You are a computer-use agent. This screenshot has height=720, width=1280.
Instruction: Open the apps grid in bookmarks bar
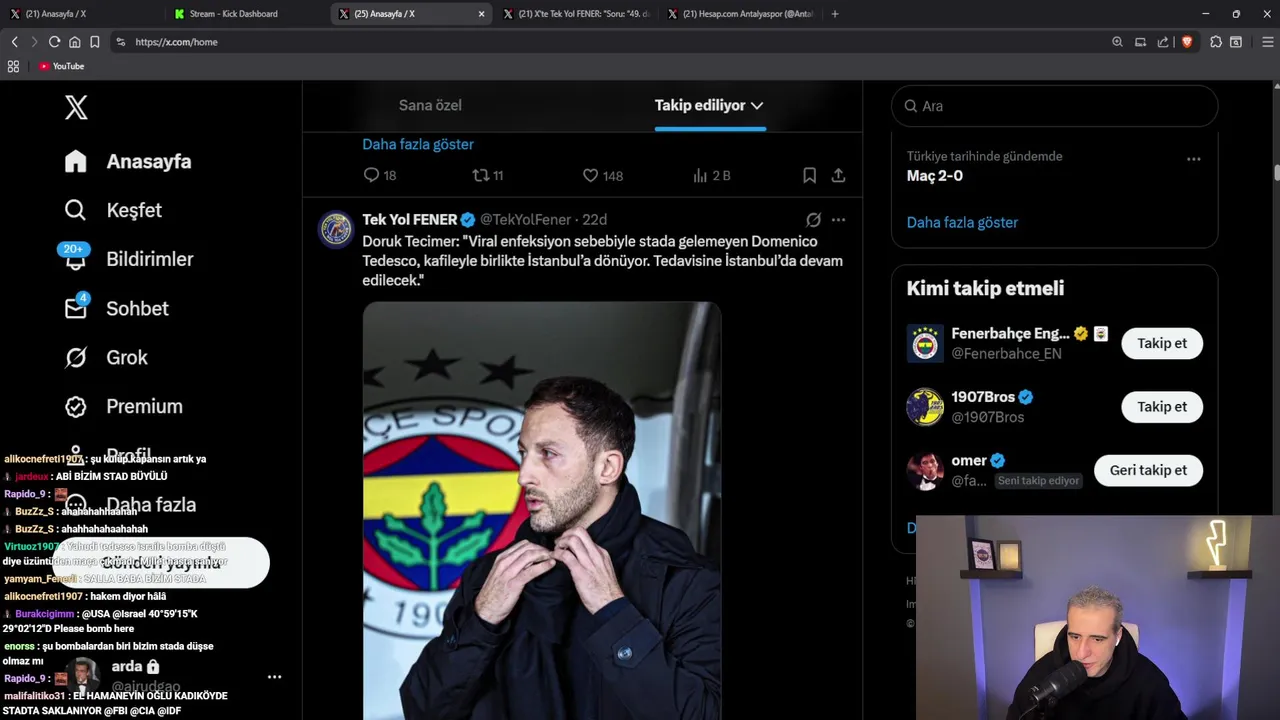coord(13,66)
